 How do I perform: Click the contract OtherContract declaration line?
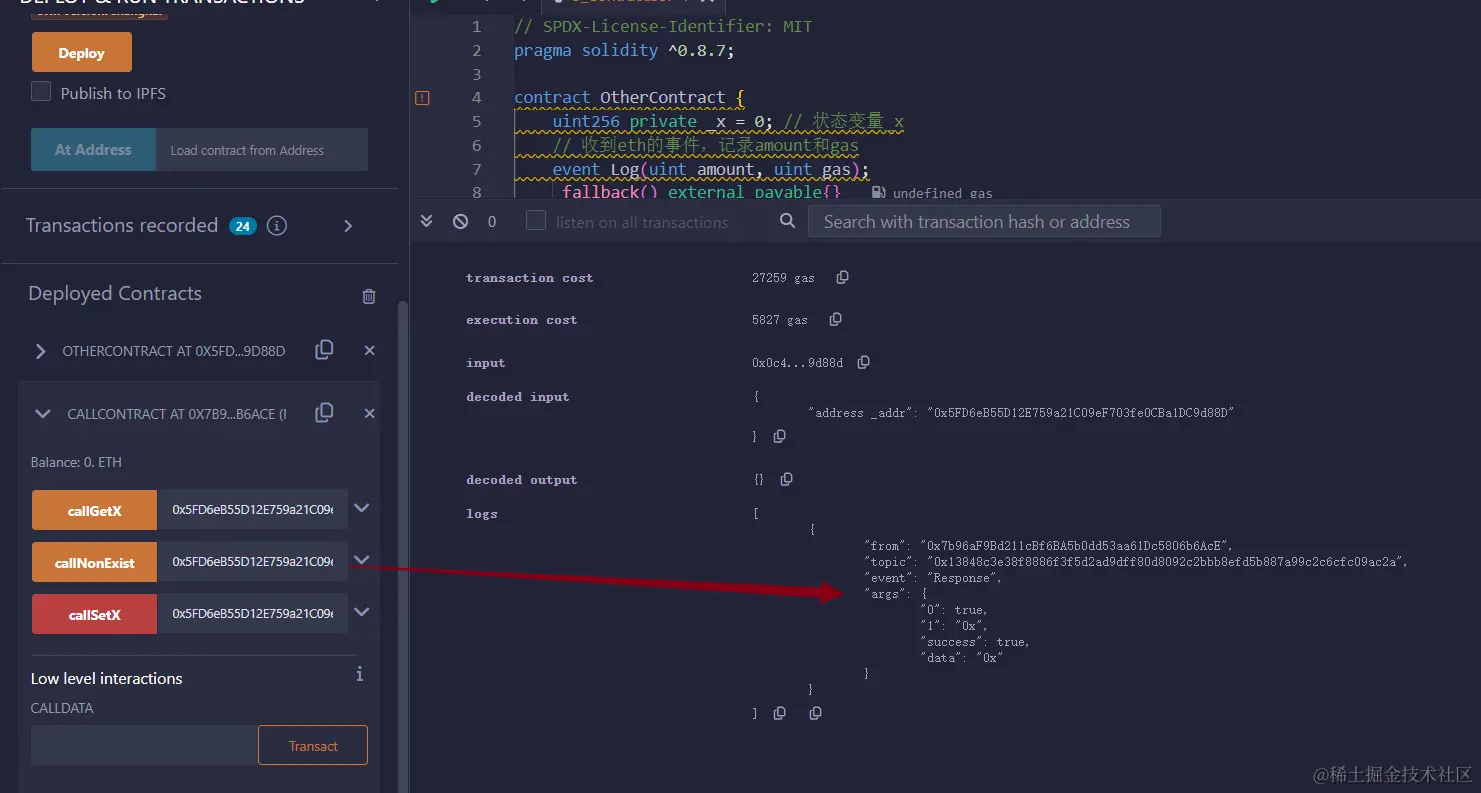(629, 98)
